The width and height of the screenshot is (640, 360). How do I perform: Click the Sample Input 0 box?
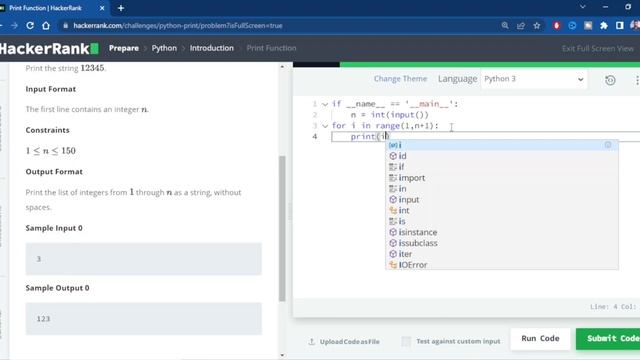click(144, 259)
